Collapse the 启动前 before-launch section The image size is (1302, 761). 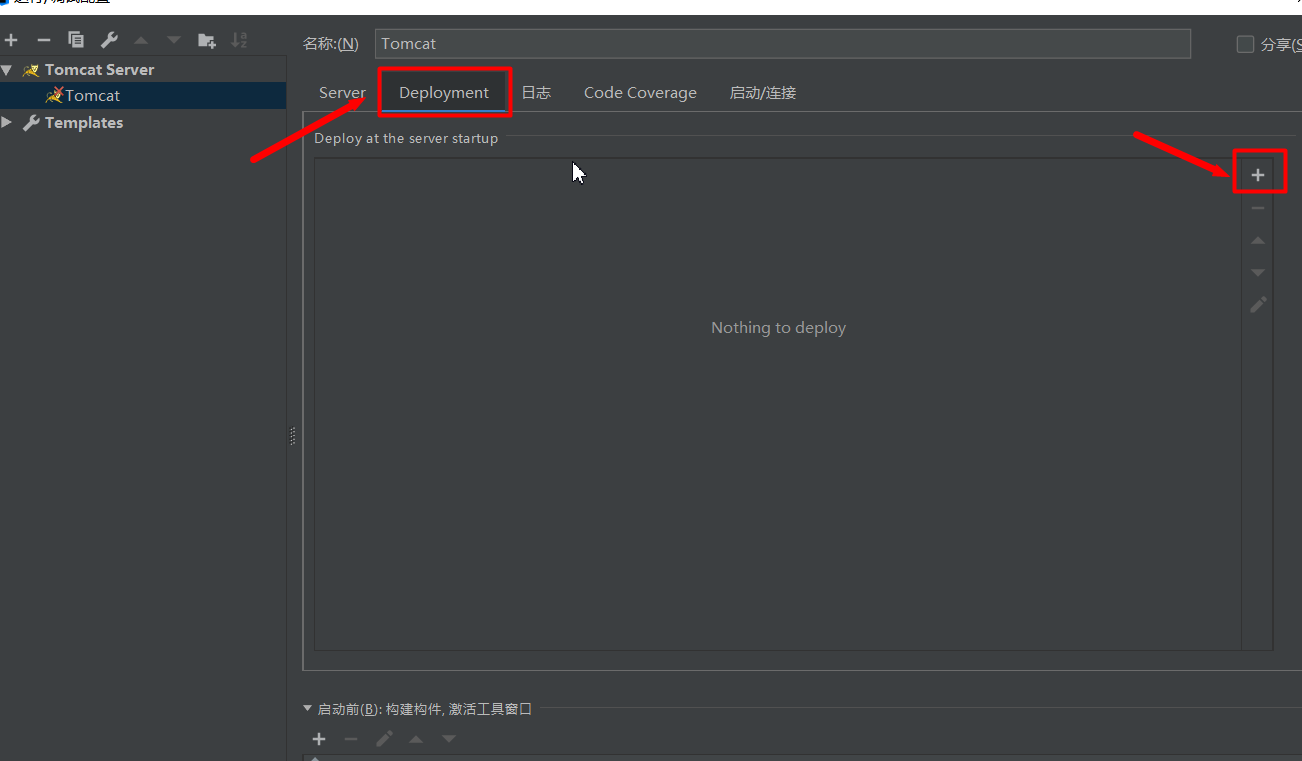[x=307, y=708]
